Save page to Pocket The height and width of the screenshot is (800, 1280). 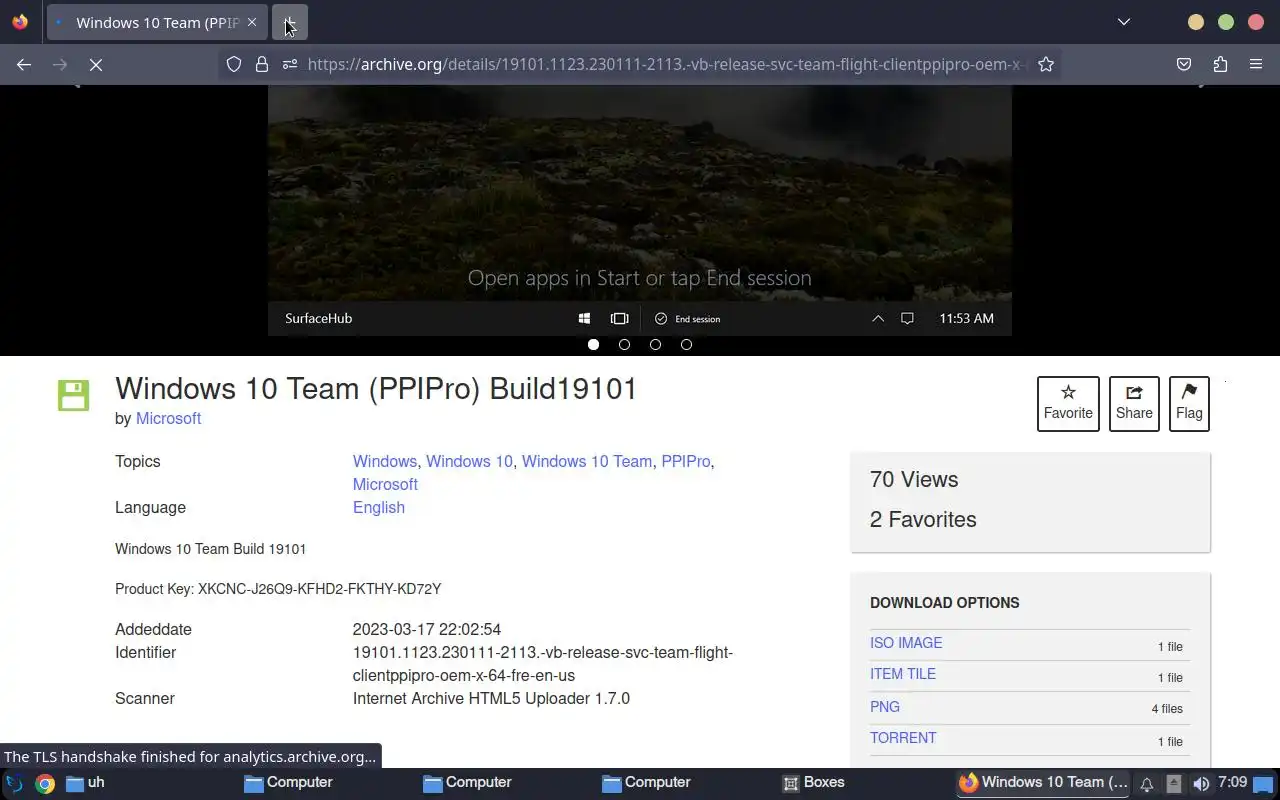pos(1184,64)
